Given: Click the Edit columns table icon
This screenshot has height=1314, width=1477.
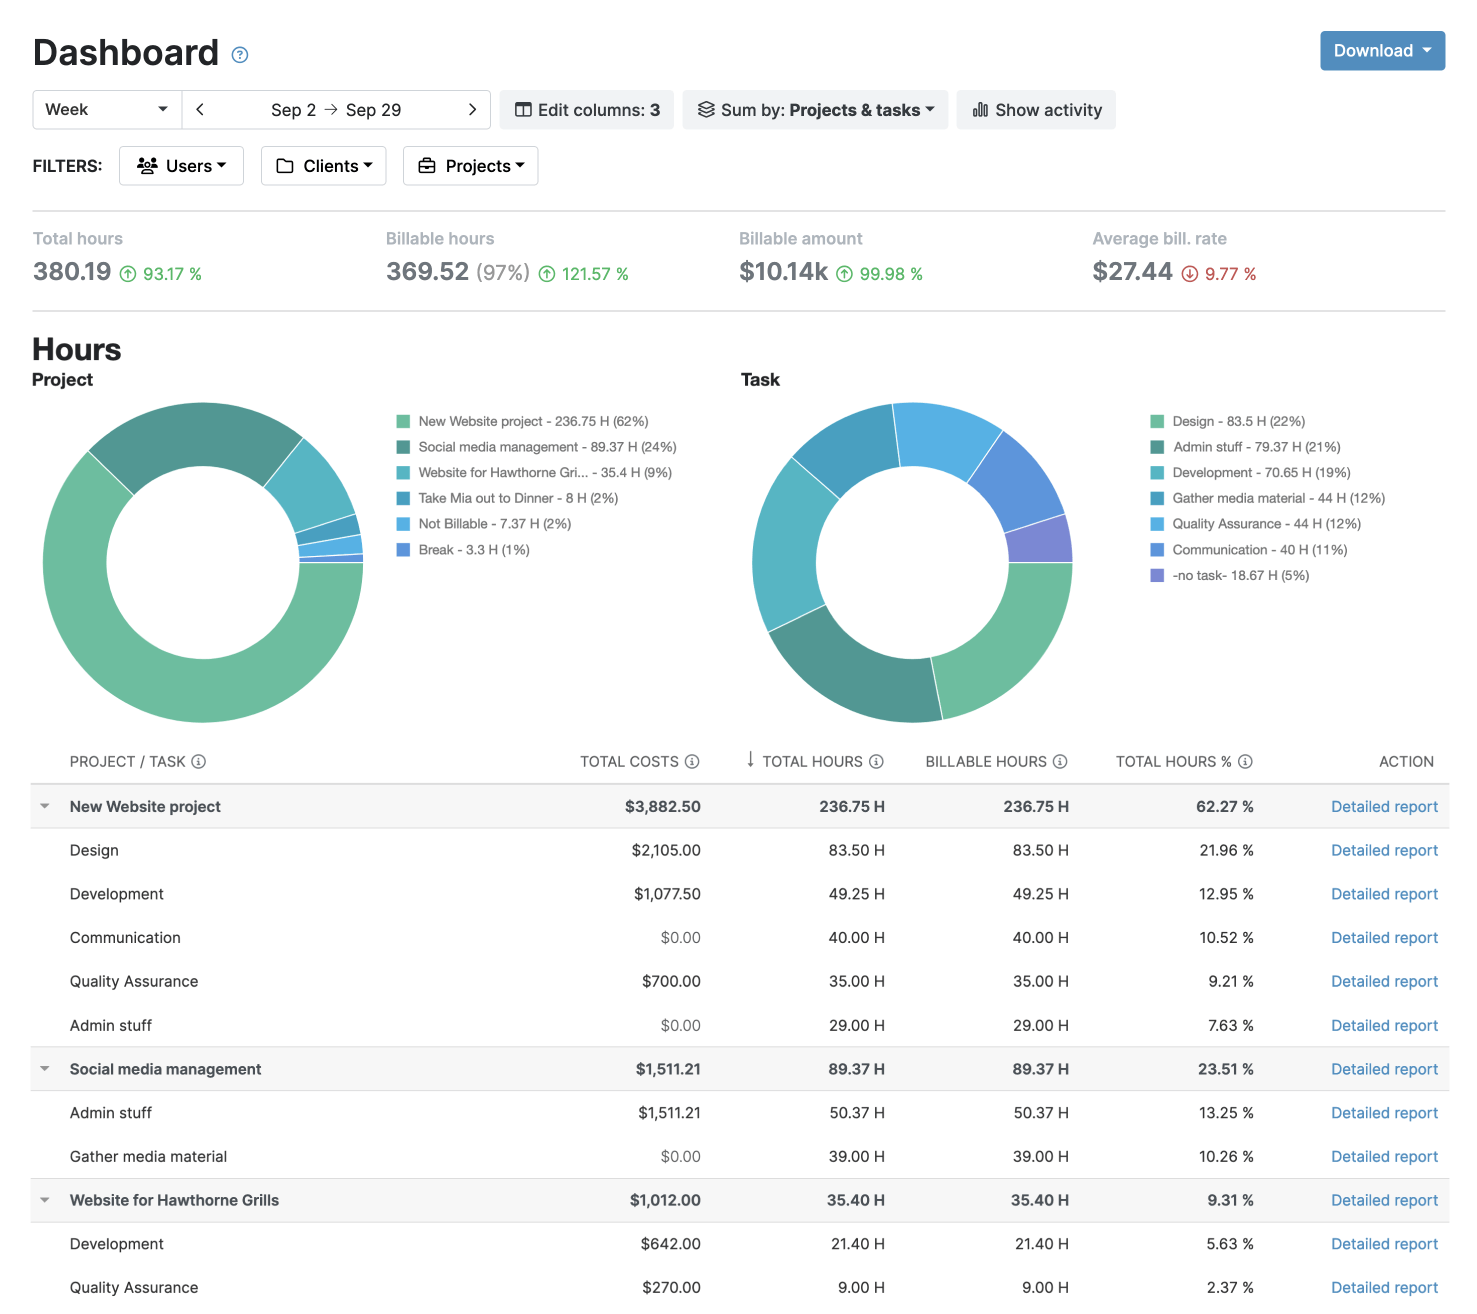Looking at the screenshot, I should coord(524,110).
